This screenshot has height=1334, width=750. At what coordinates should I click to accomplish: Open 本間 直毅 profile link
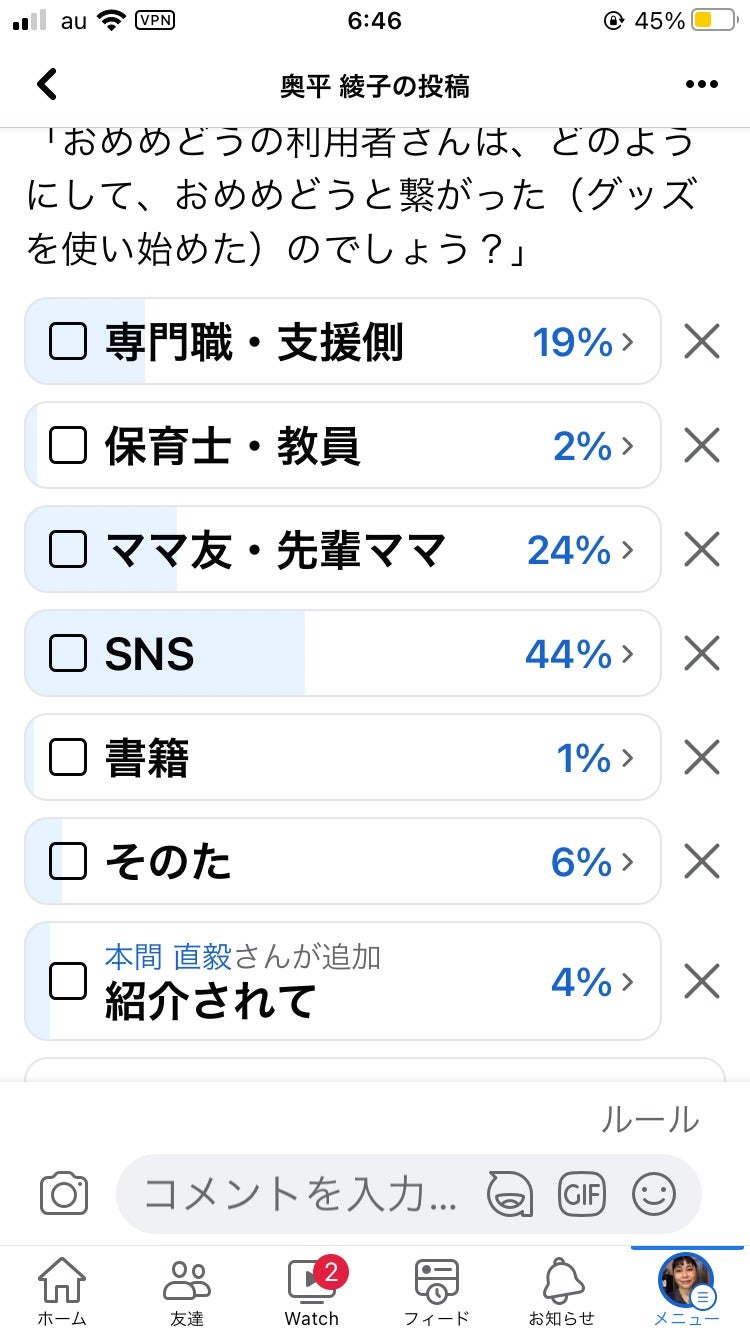[168, 957]
